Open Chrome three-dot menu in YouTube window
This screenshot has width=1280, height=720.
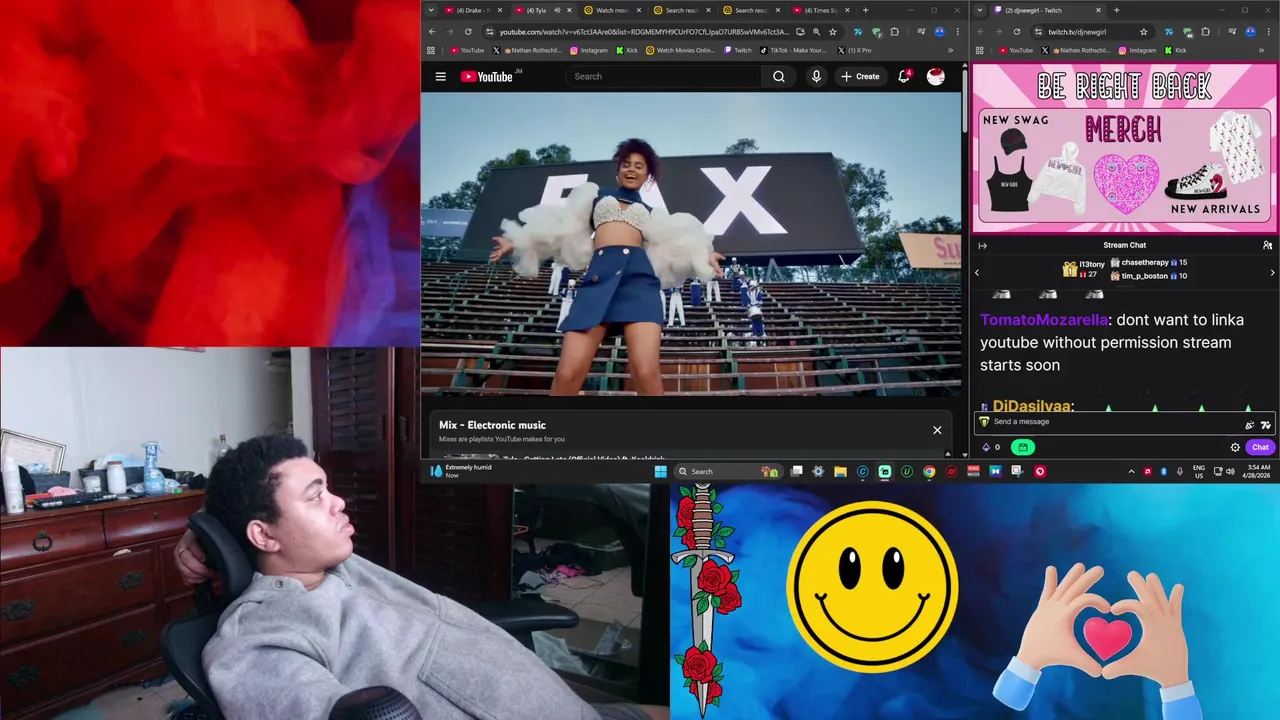coord(956,31)
